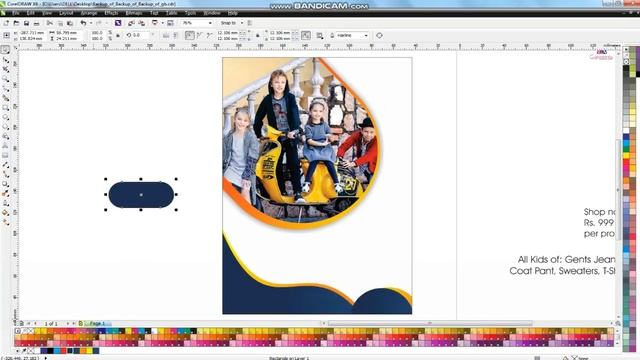Select the Color Eyedropper tool
The width and height of the screenshot is (640, 360).
tap(5, 193)
